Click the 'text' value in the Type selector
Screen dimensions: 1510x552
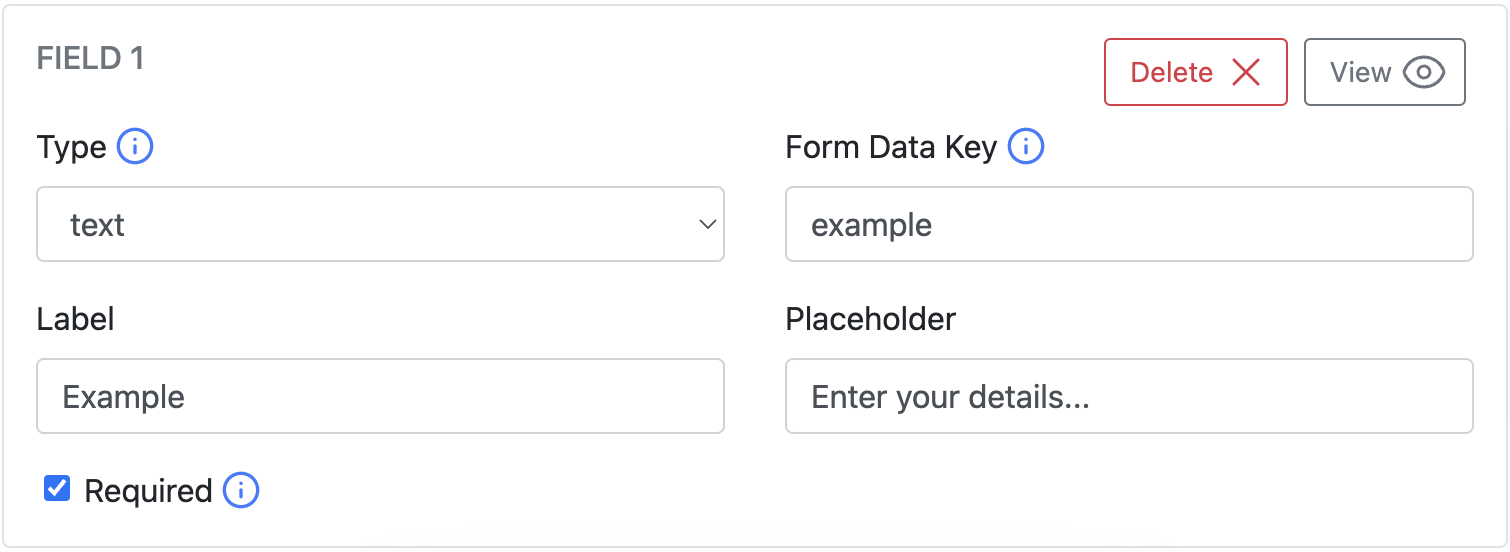click(x=97, y=225)
